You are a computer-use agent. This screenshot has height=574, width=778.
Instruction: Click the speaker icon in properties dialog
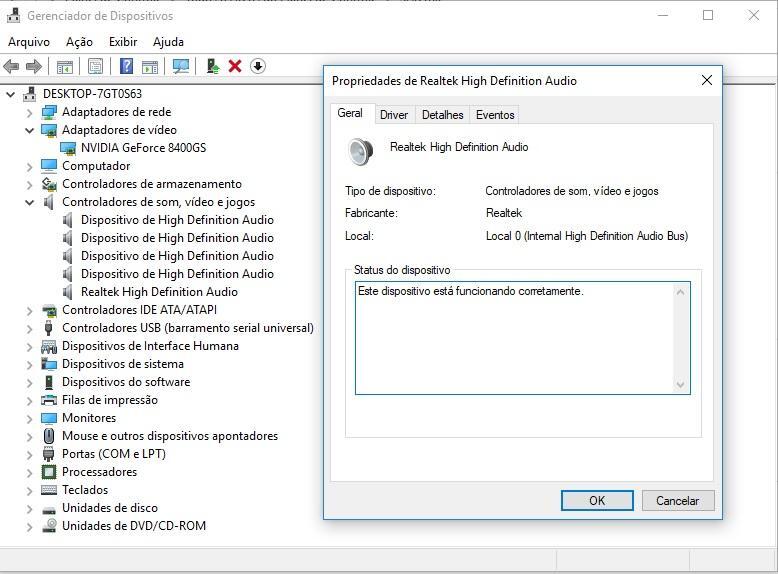[361, 152]
